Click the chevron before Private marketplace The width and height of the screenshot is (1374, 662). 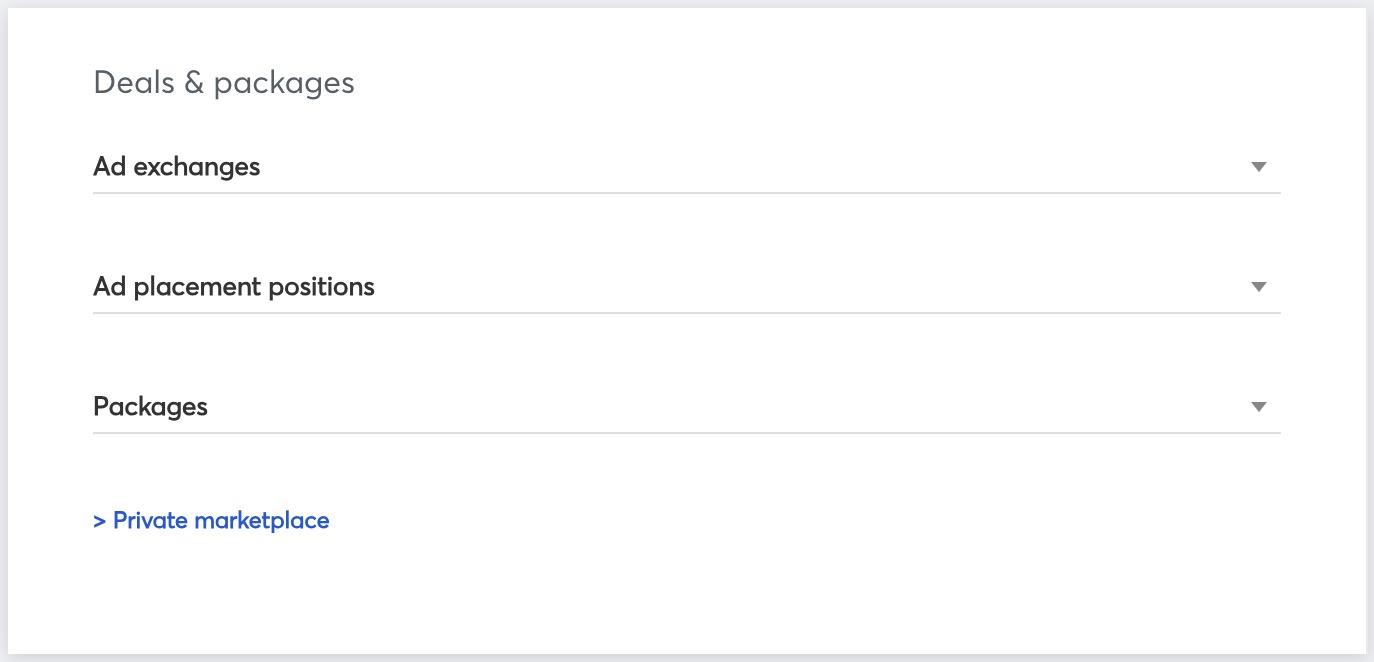[x=100, y=521]
